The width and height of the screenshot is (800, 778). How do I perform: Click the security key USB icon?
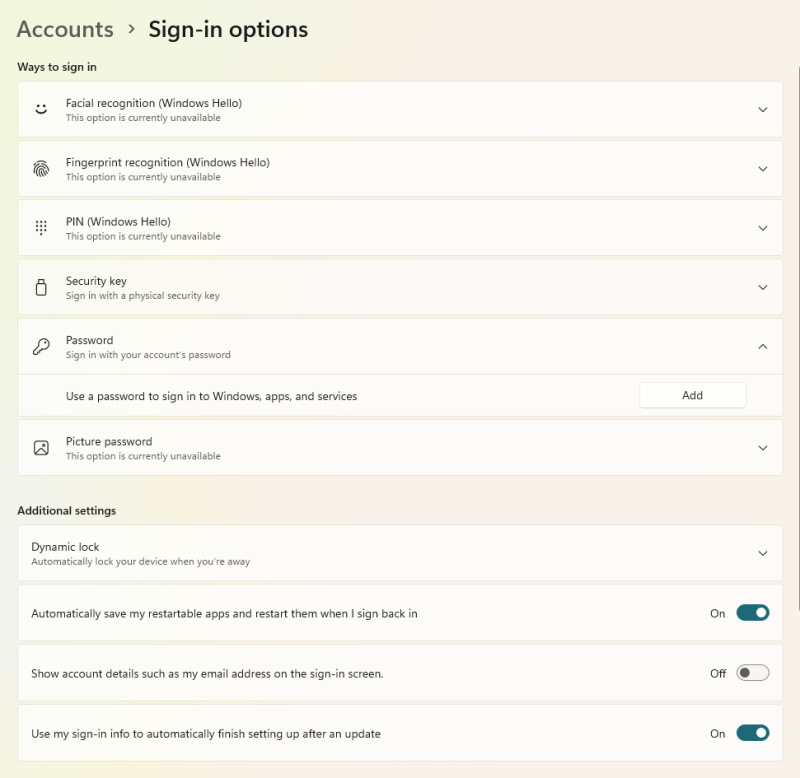pos(41,288)
